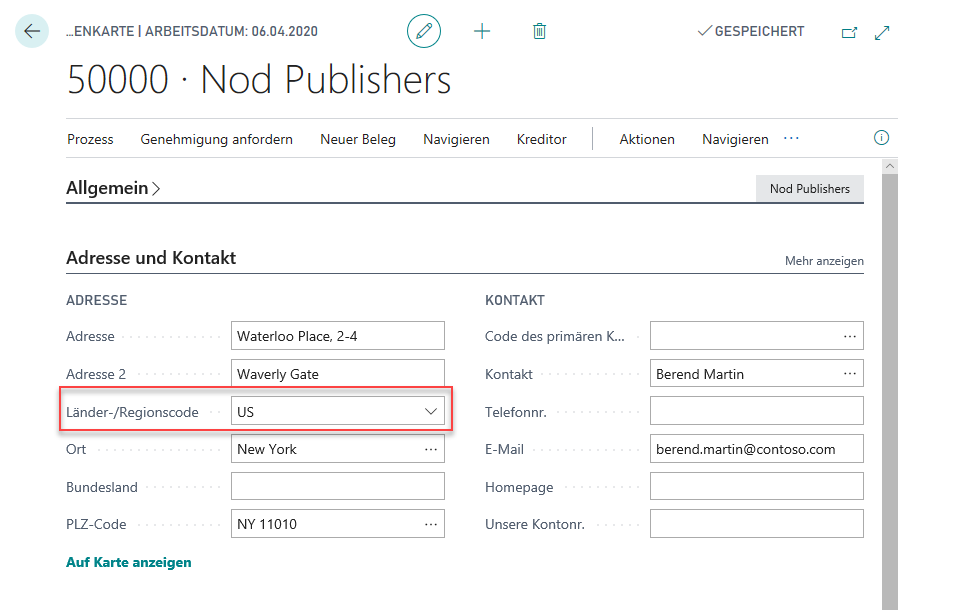
Task: Open the Aktionen menu
Action: [647, 140]
